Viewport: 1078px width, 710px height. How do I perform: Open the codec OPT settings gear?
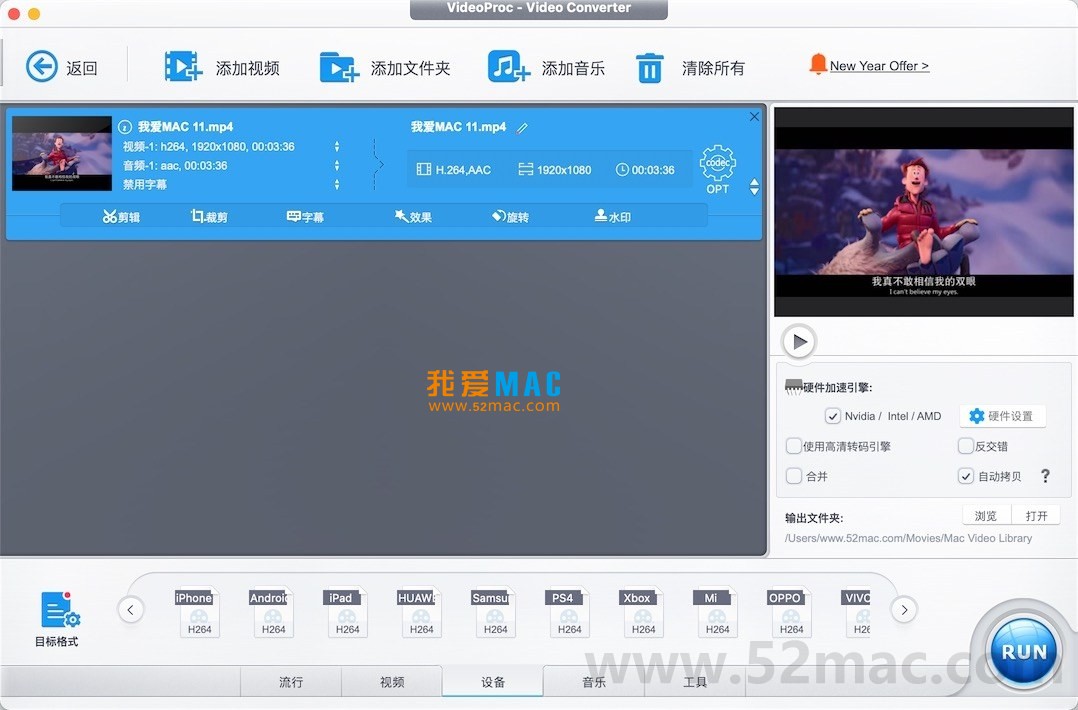point(718,169)
